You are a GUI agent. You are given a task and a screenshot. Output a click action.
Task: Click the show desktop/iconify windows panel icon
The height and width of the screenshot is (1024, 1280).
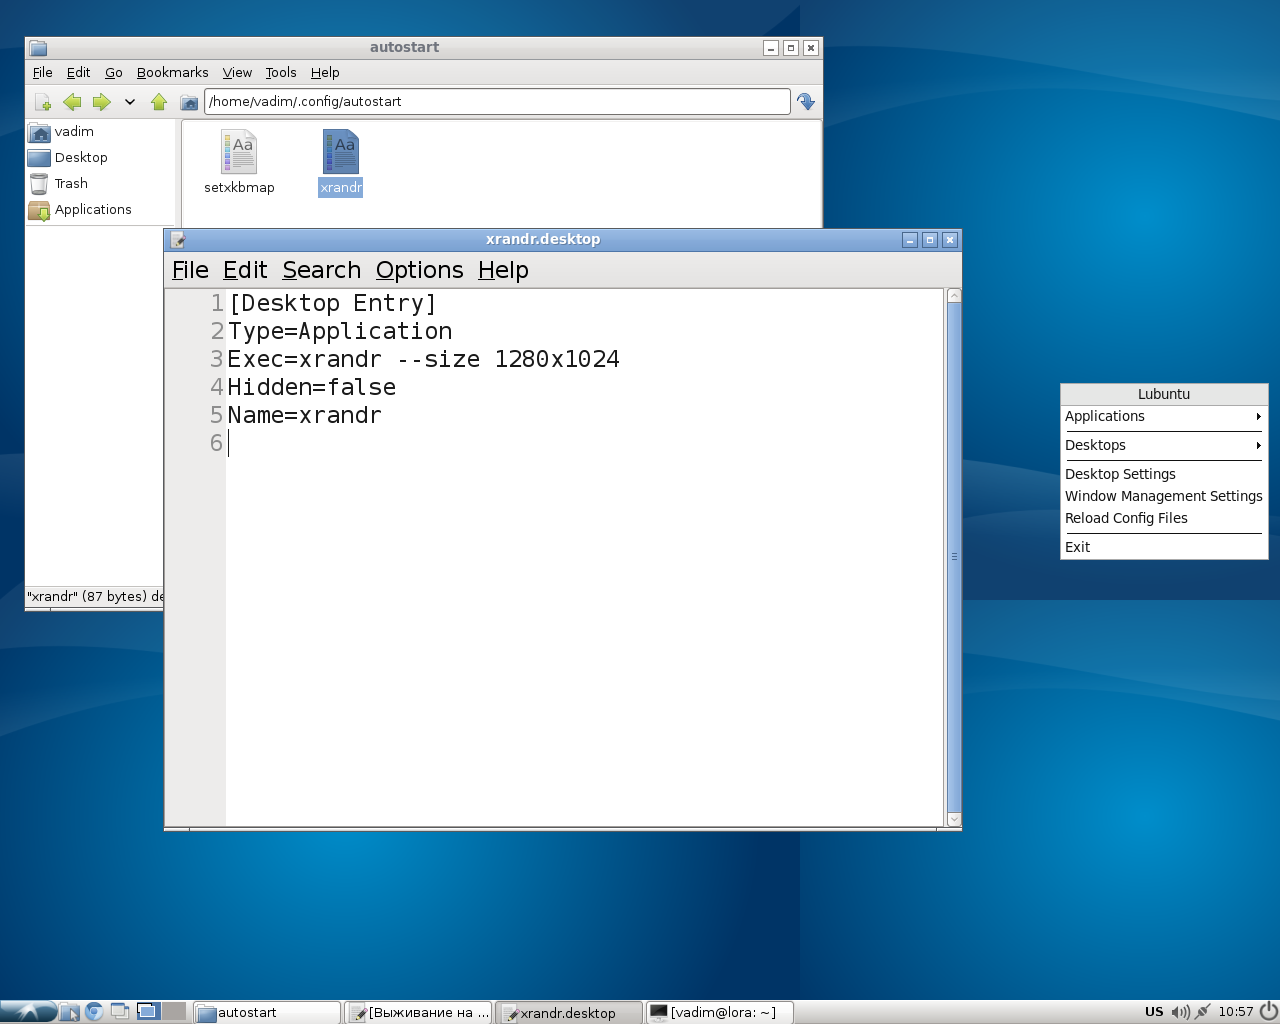coord(120,1012)
